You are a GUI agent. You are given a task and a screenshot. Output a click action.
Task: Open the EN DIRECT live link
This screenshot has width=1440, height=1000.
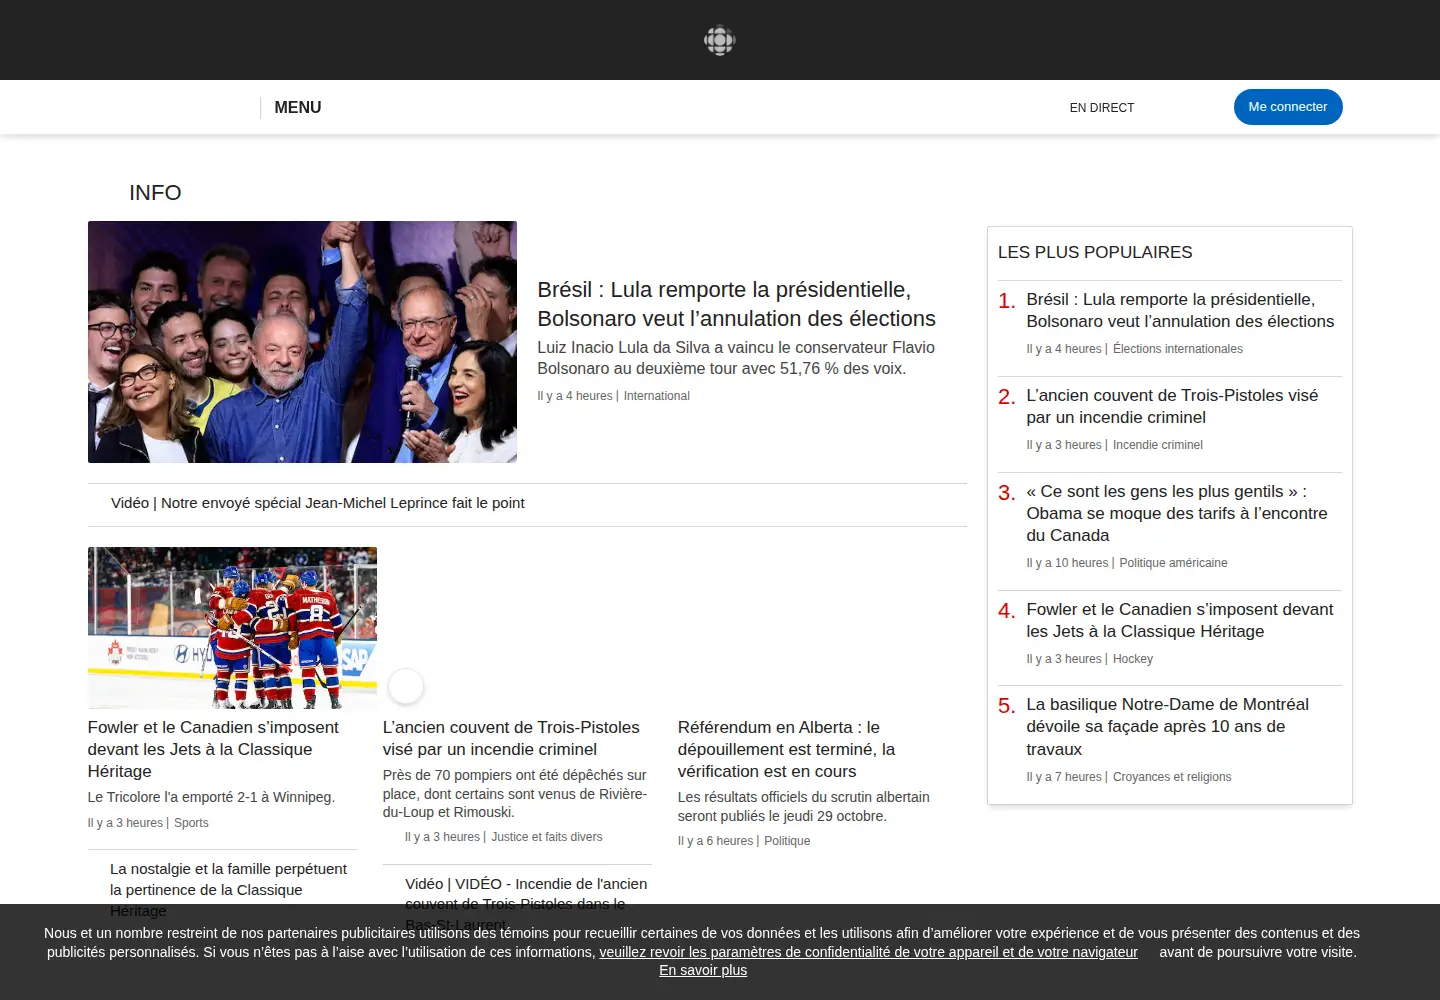(x=1102, y=108)
